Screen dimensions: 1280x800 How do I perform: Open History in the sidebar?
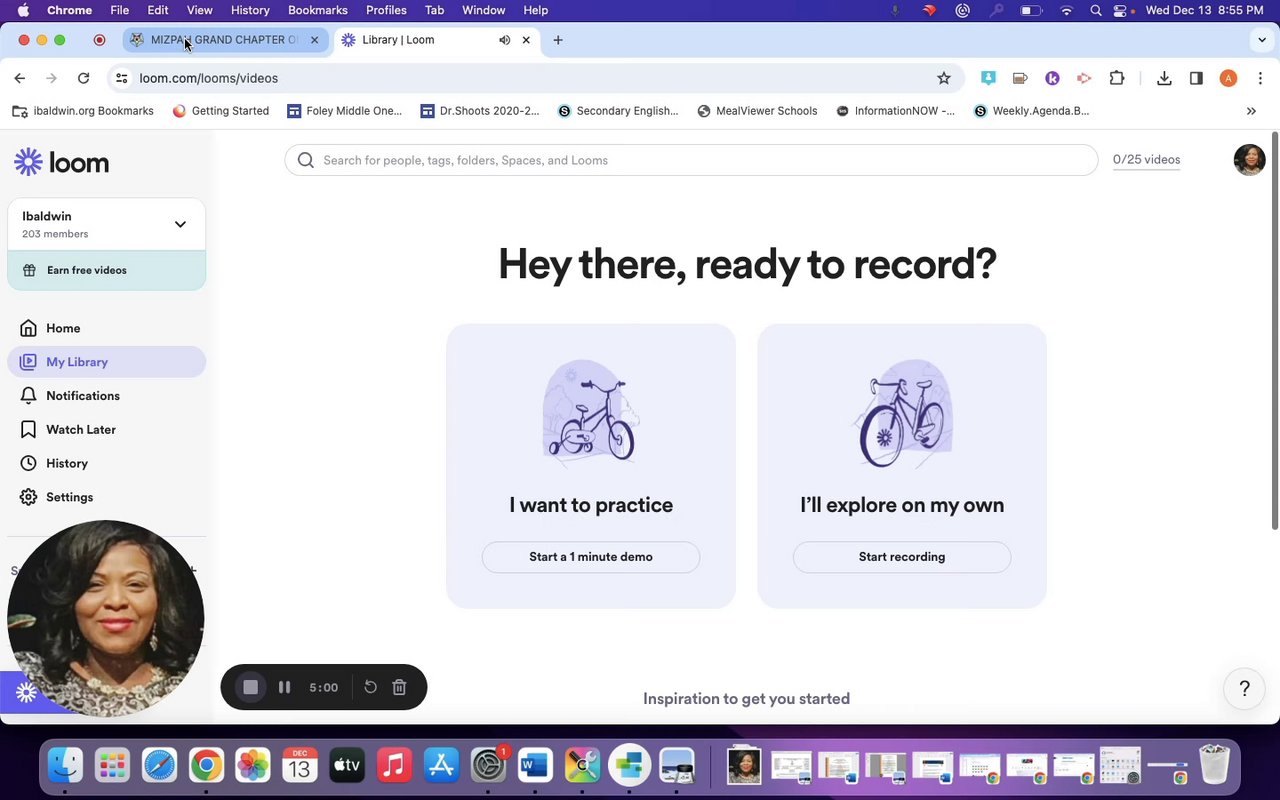(106, 463)
